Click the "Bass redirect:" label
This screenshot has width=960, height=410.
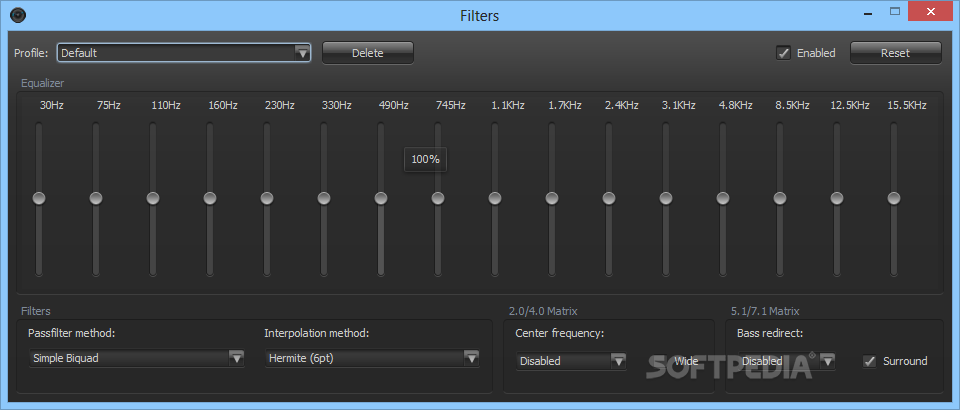click(770, 334)
